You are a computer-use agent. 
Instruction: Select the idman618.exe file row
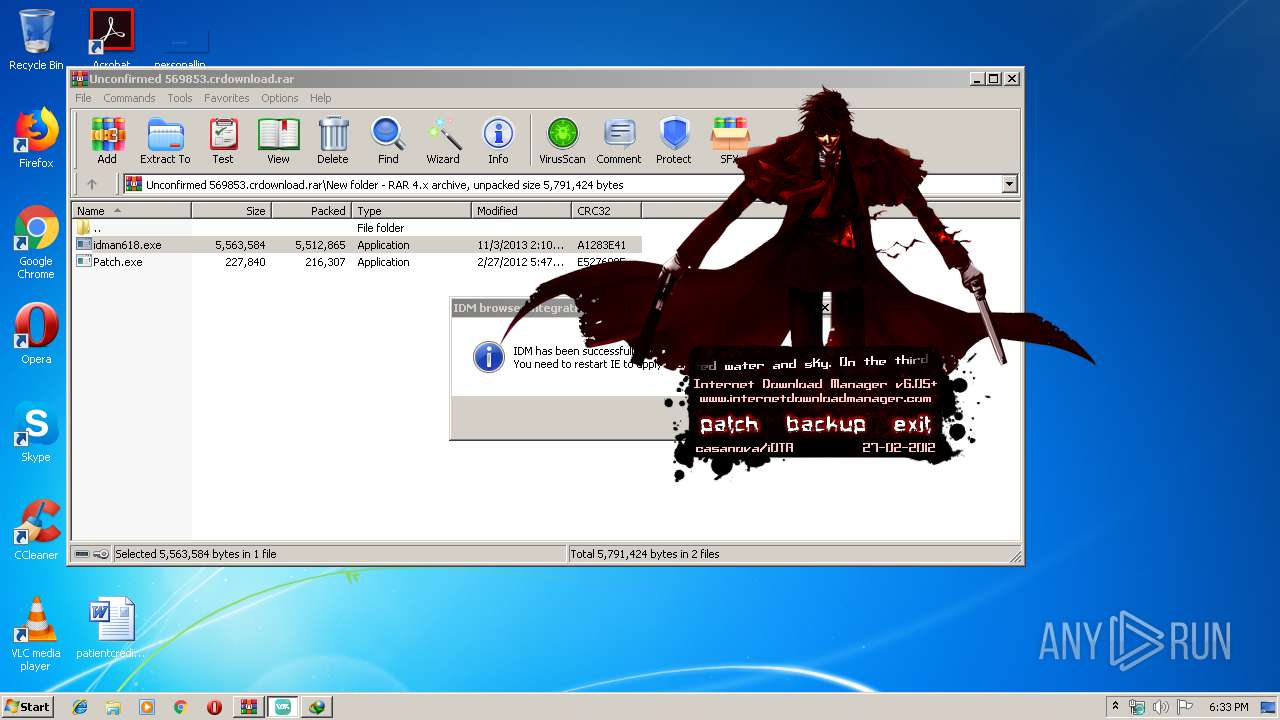coord(357,245)
